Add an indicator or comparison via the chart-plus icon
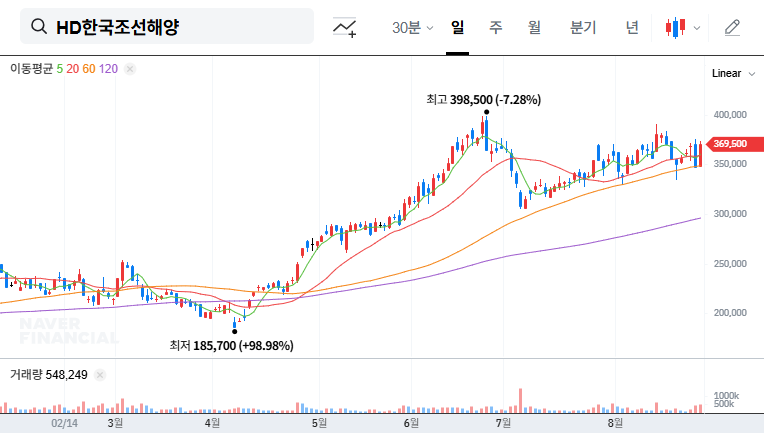 [x=344, y=27]
